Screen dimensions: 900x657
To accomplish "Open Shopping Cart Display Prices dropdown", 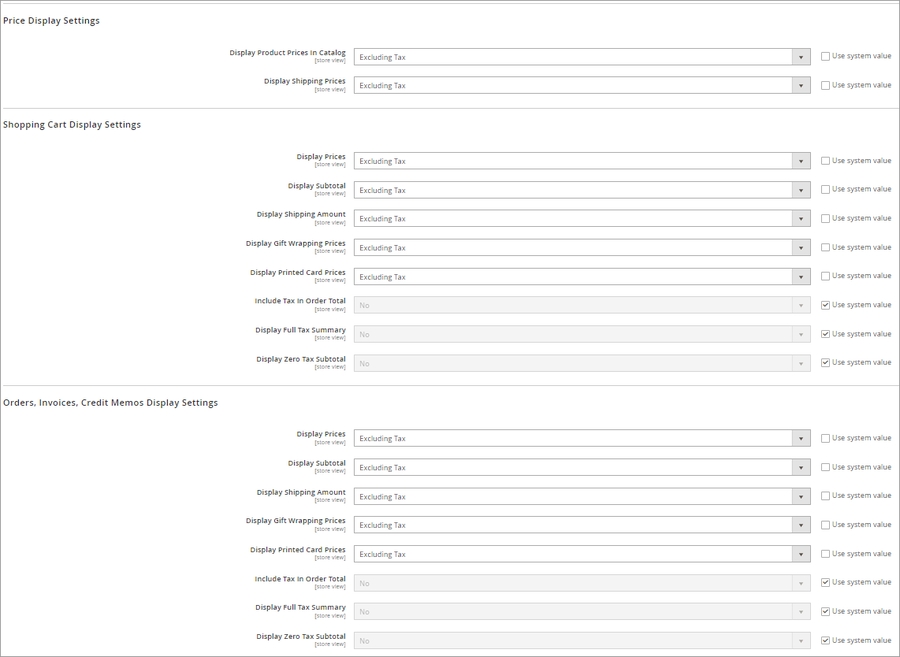I will point(581,161).
